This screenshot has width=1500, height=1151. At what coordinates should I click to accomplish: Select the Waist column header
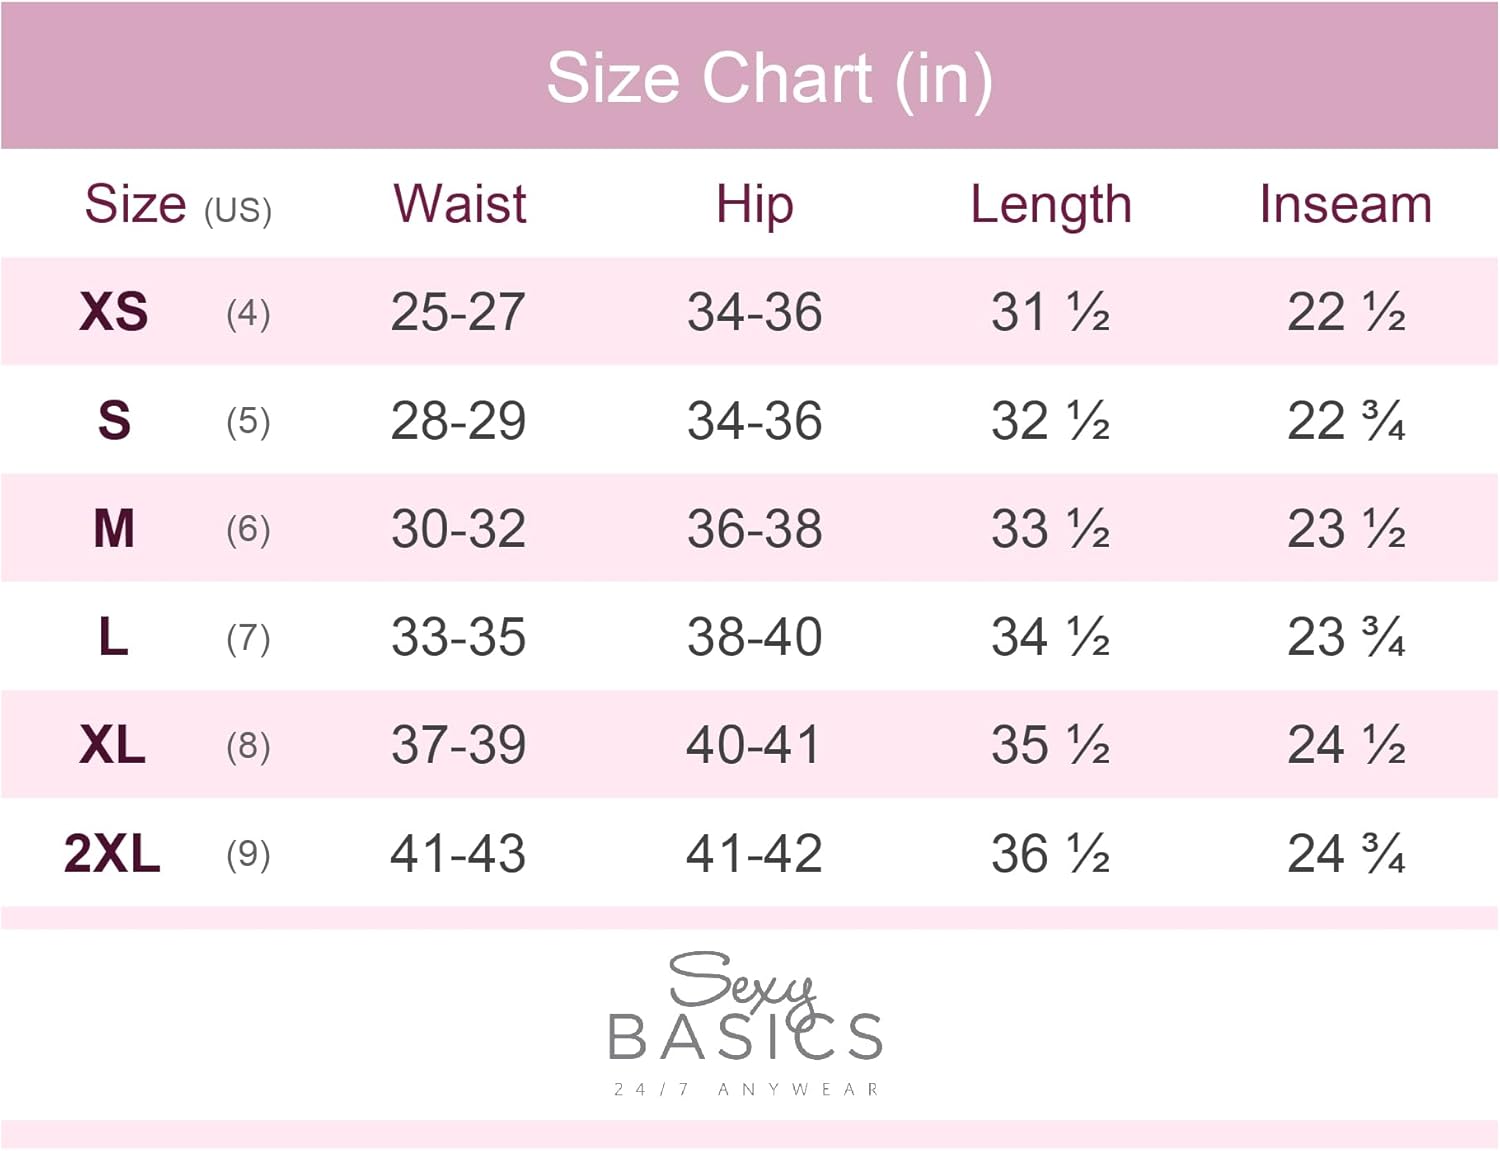point(459,204)
